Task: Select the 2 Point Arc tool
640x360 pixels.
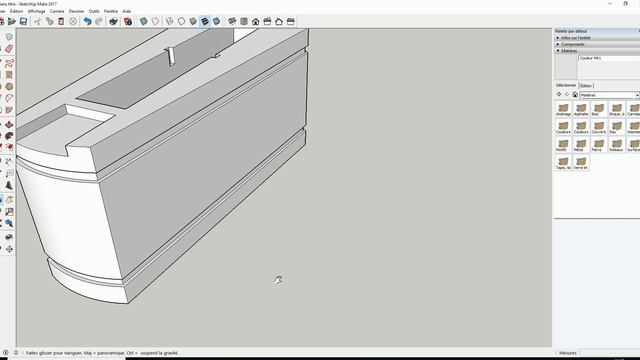Action: click(x=9, y=98)
